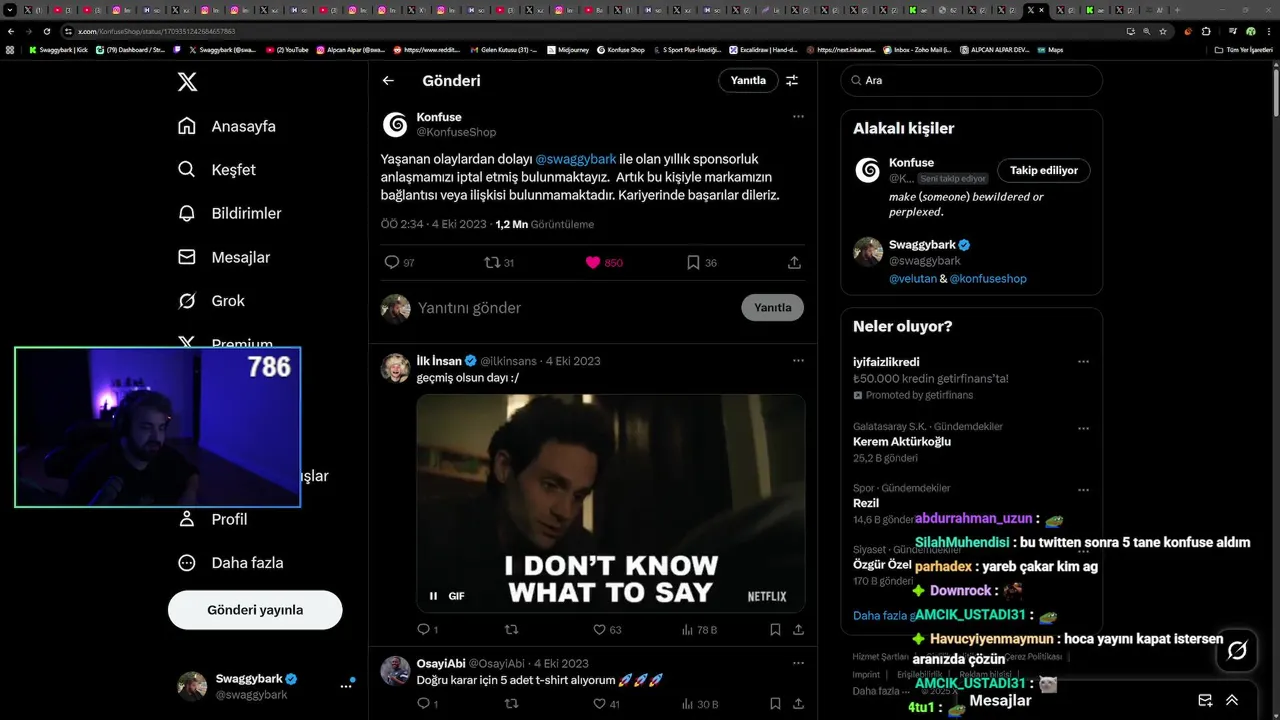Open more options on İlk İnsan reply
This screenshot has height=720, width=1280.
click(798, 360)
